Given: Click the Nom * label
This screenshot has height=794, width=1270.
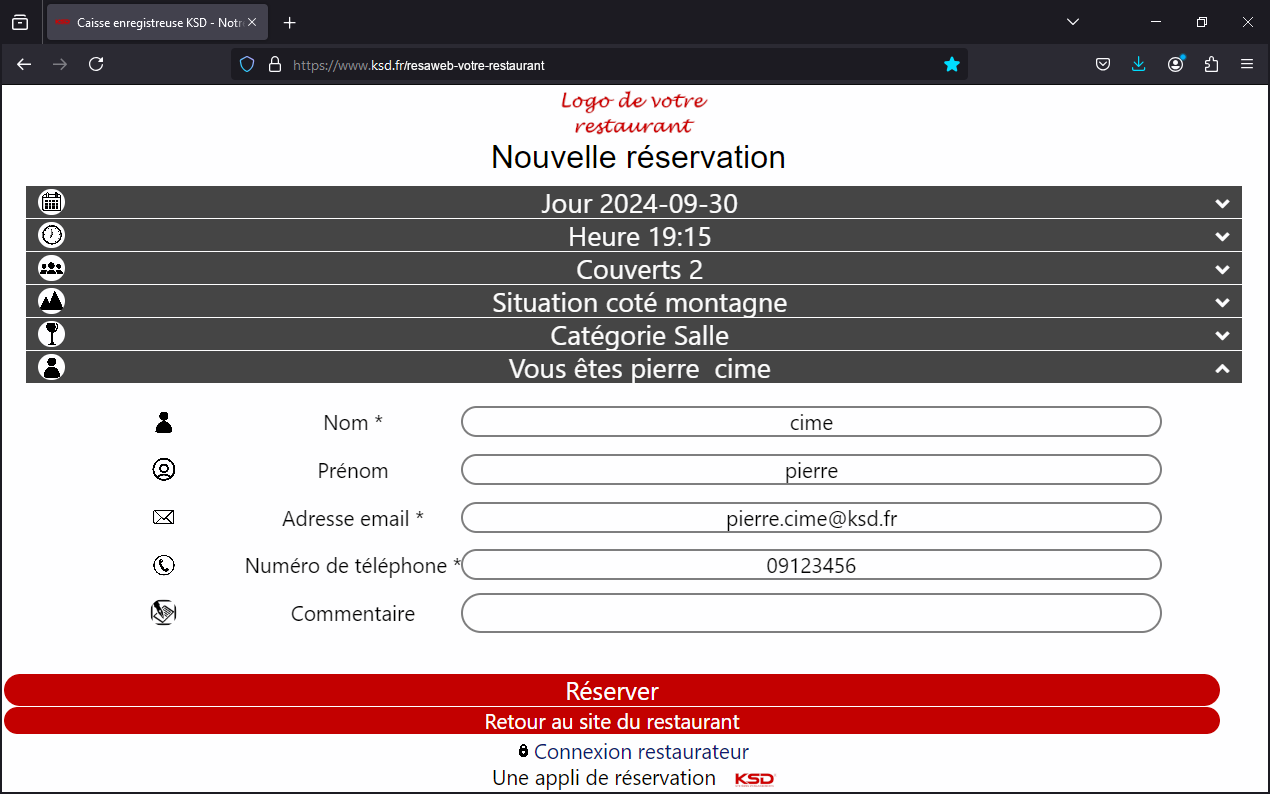Looking at the screenshot, I should pos(353,422).
